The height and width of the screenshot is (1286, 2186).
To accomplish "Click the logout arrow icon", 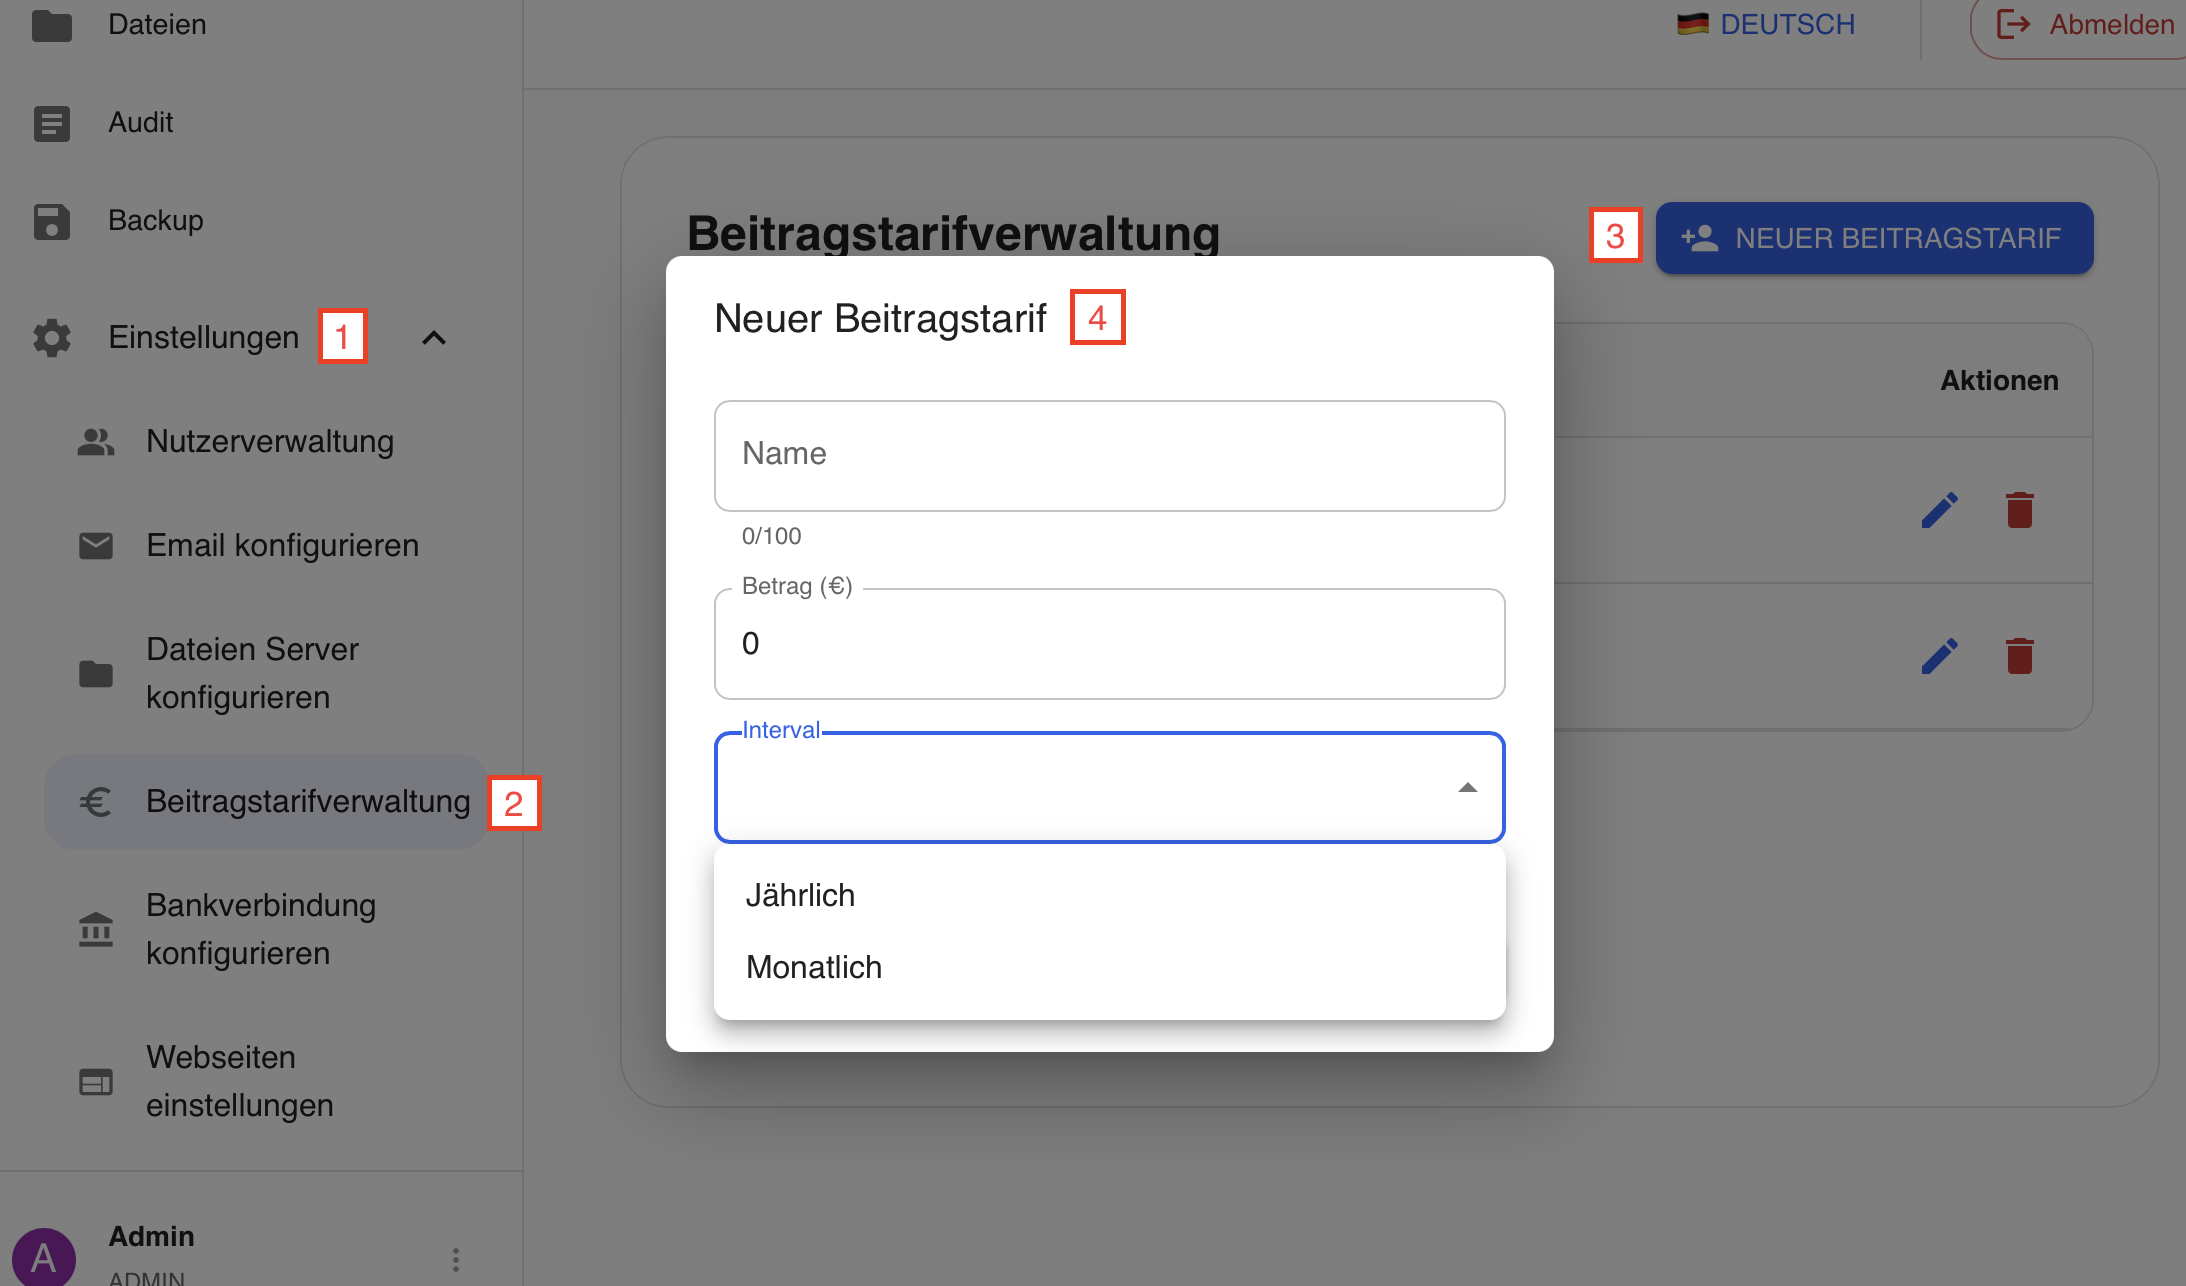I will 2013,24.
